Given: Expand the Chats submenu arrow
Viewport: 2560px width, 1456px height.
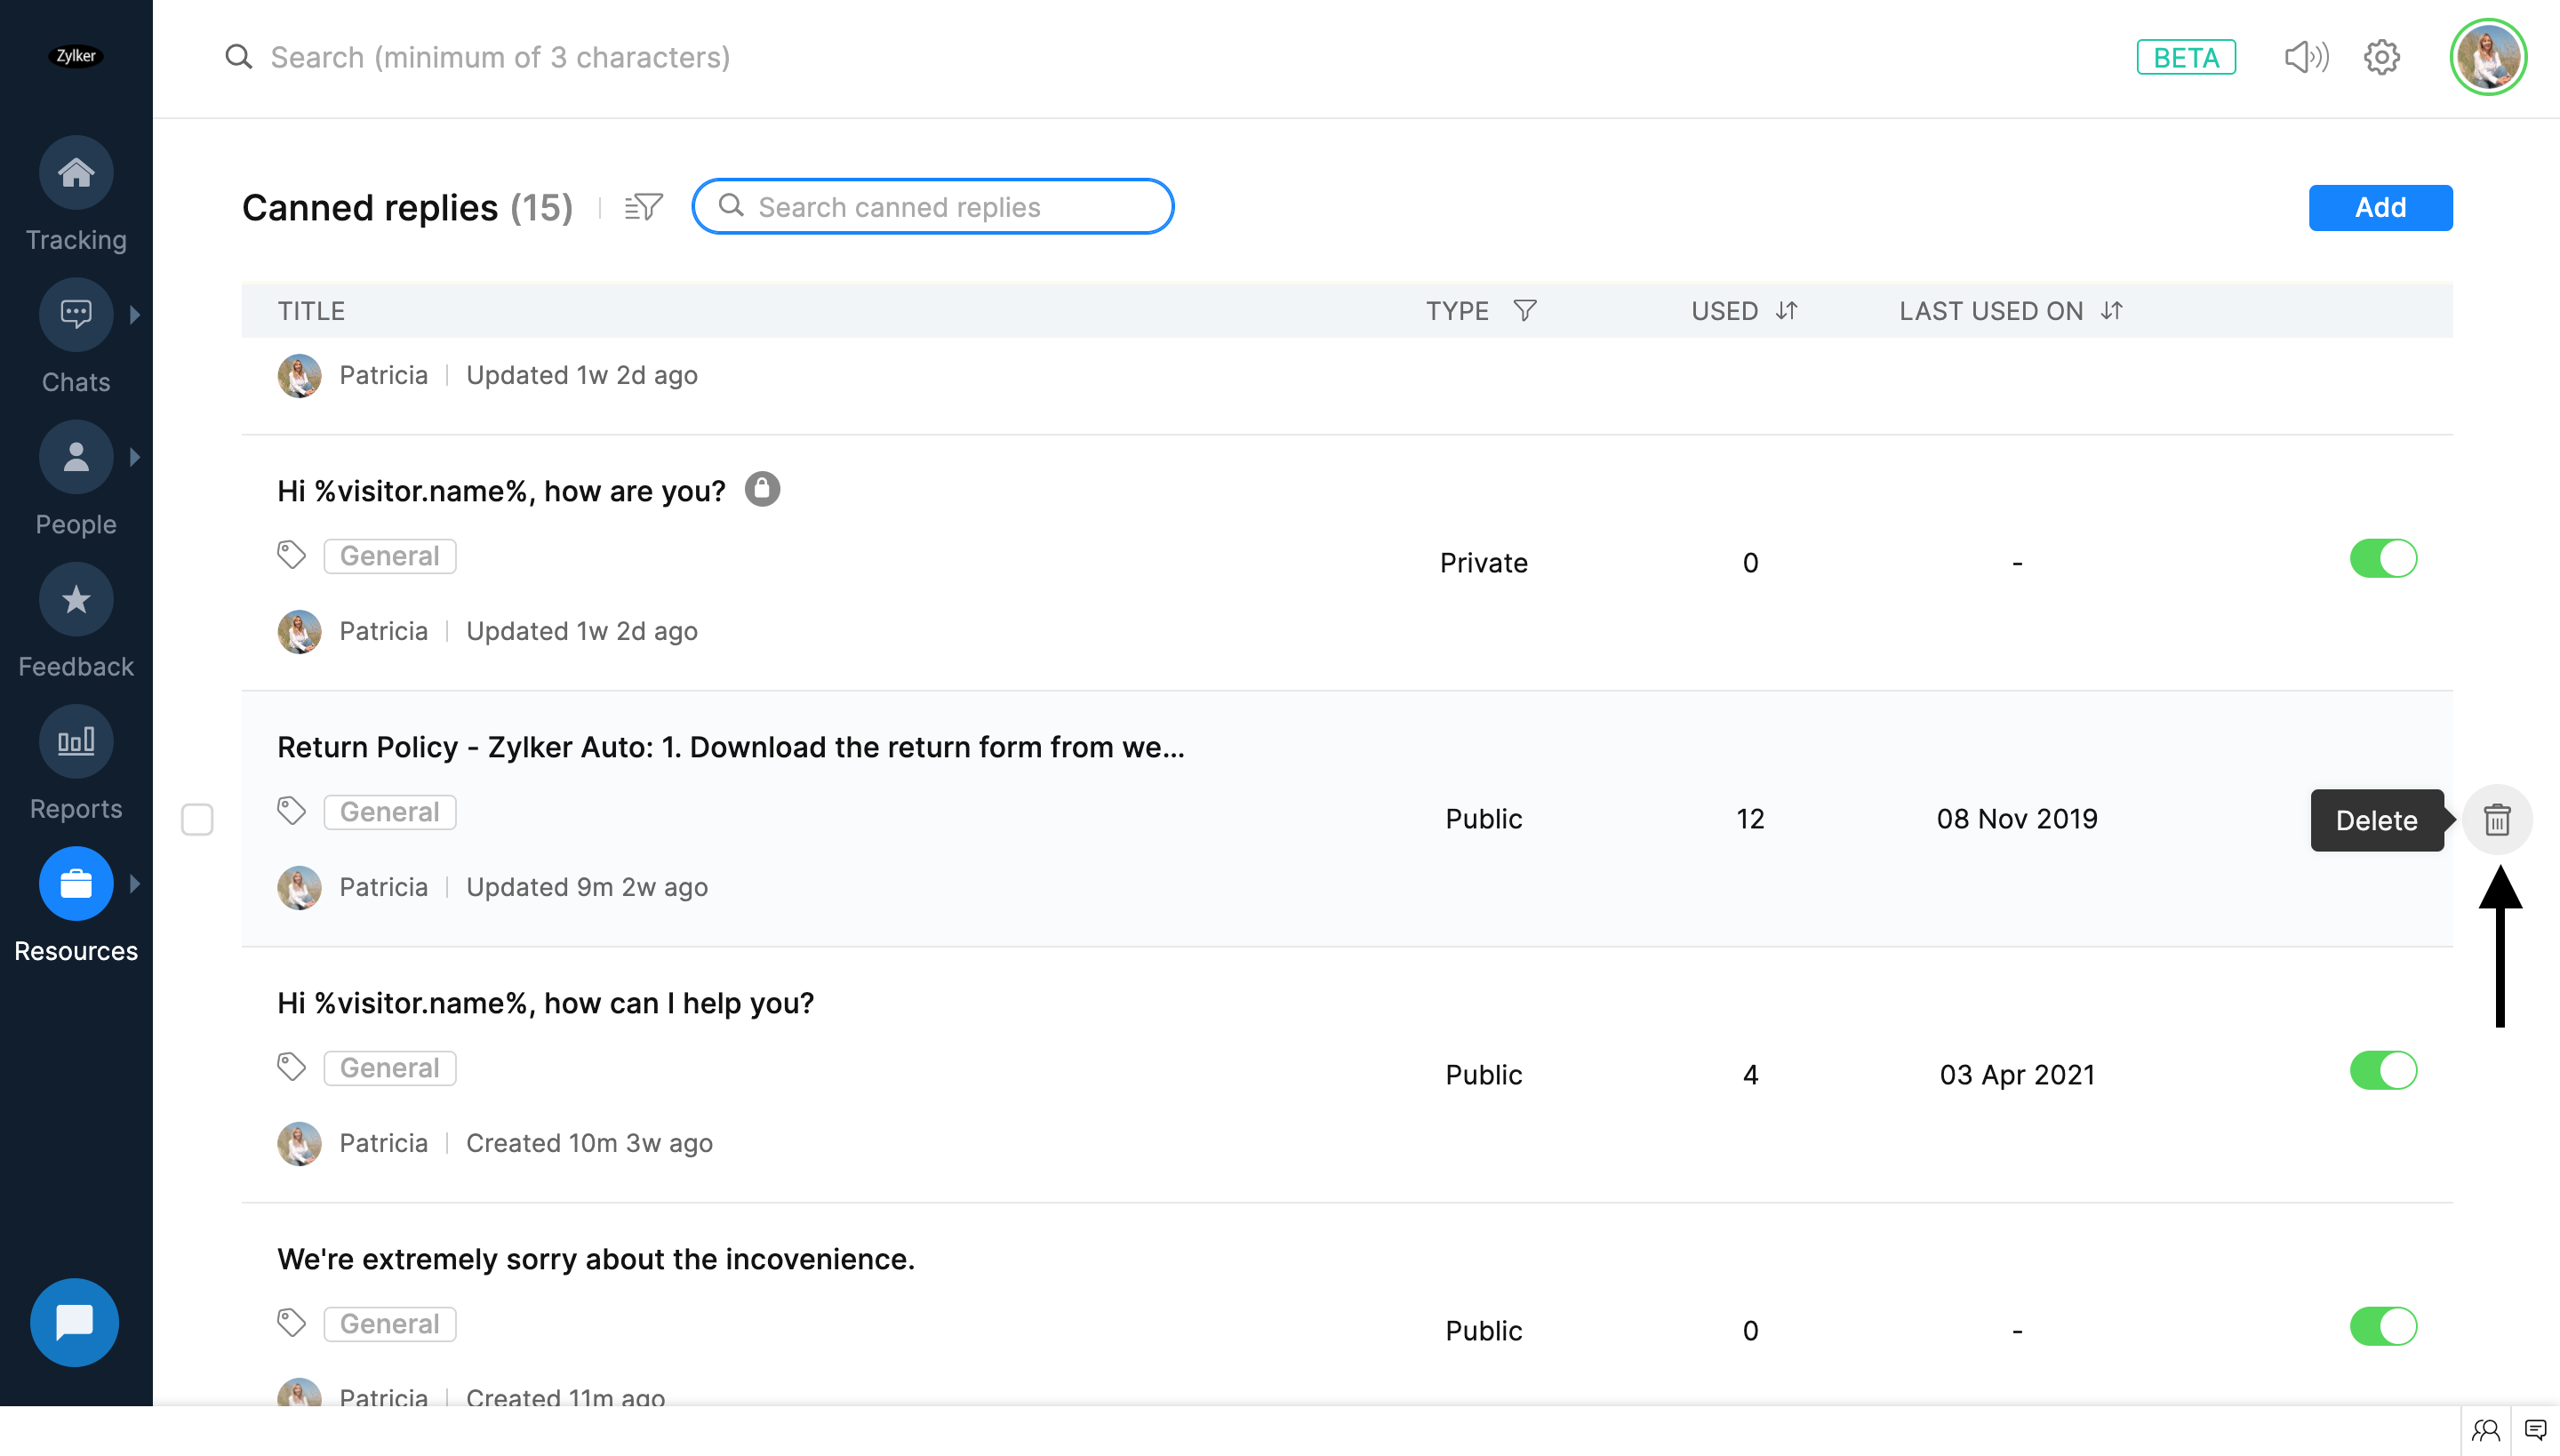Looking at the screenshot, I should coord(135,315).
